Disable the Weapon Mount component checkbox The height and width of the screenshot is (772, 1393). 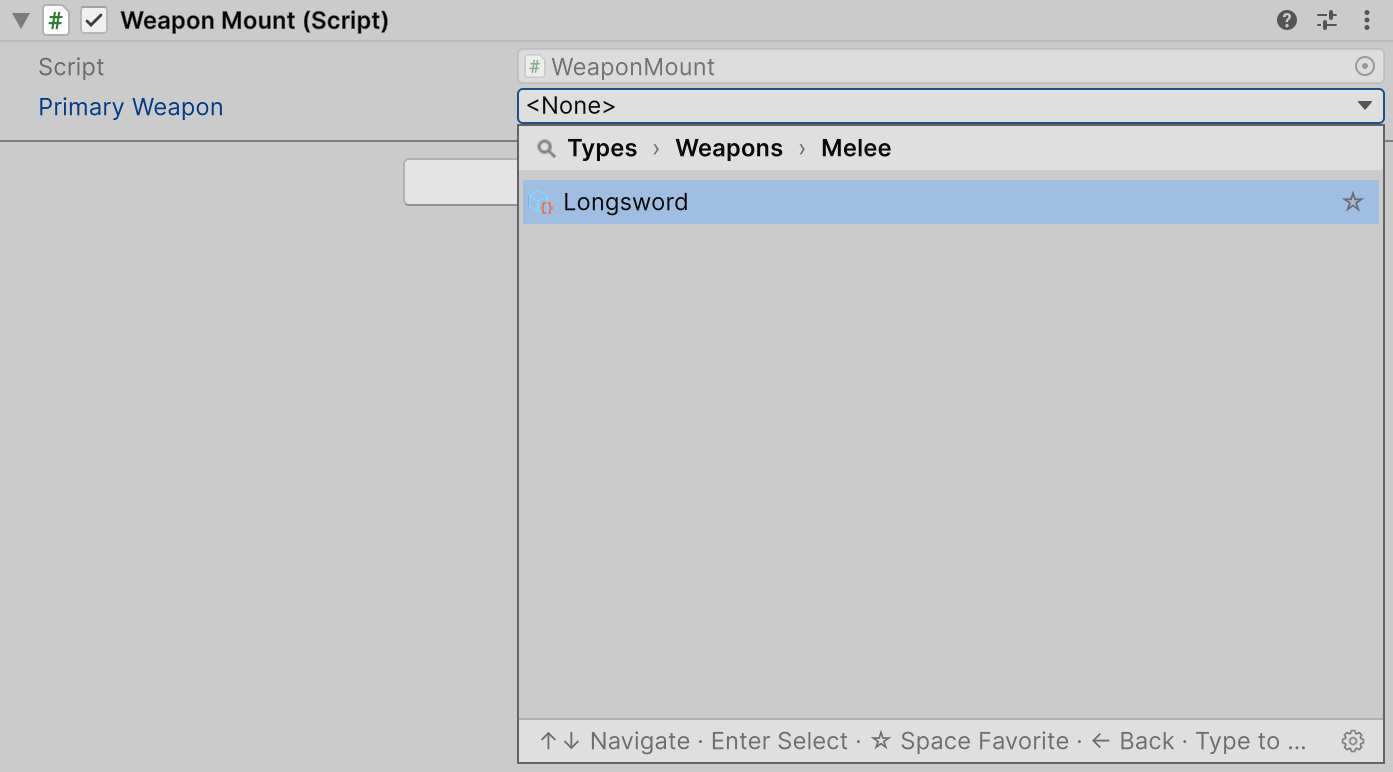coord(94,20)
